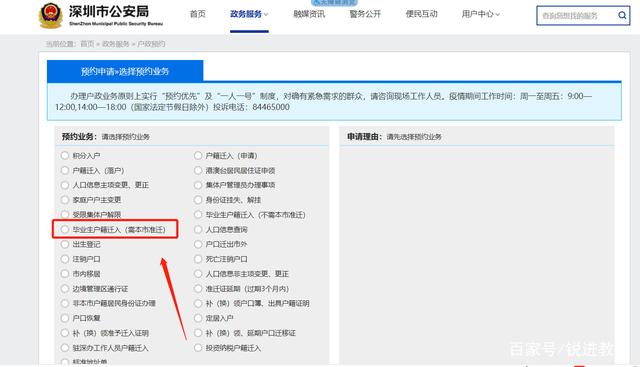This screenshot has width=640, height=367.
Task: Open the 警务公开 nav item
Action: (x=365, y=14)
